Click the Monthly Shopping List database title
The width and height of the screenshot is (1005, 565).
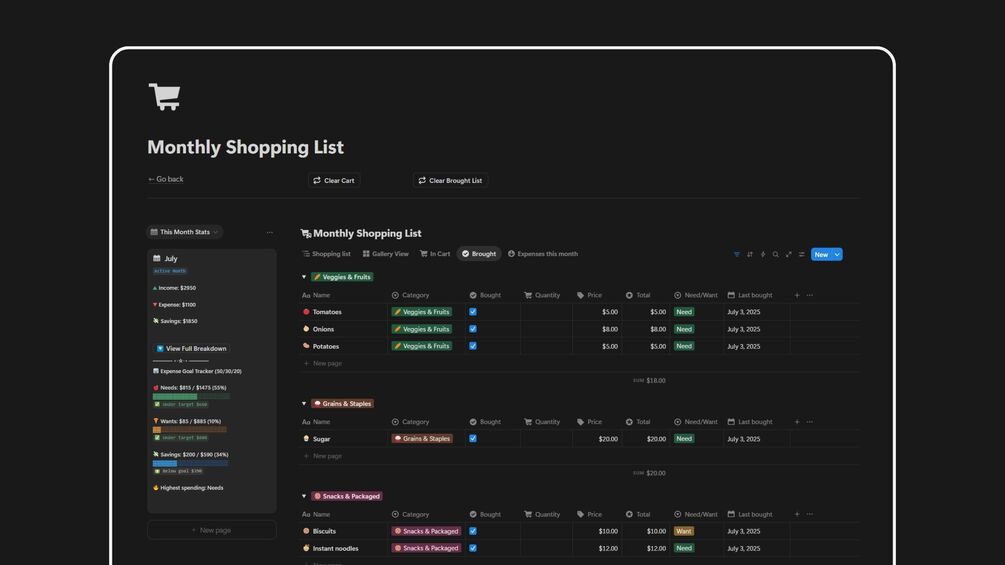pyautogui.click(x=367, y=233)
